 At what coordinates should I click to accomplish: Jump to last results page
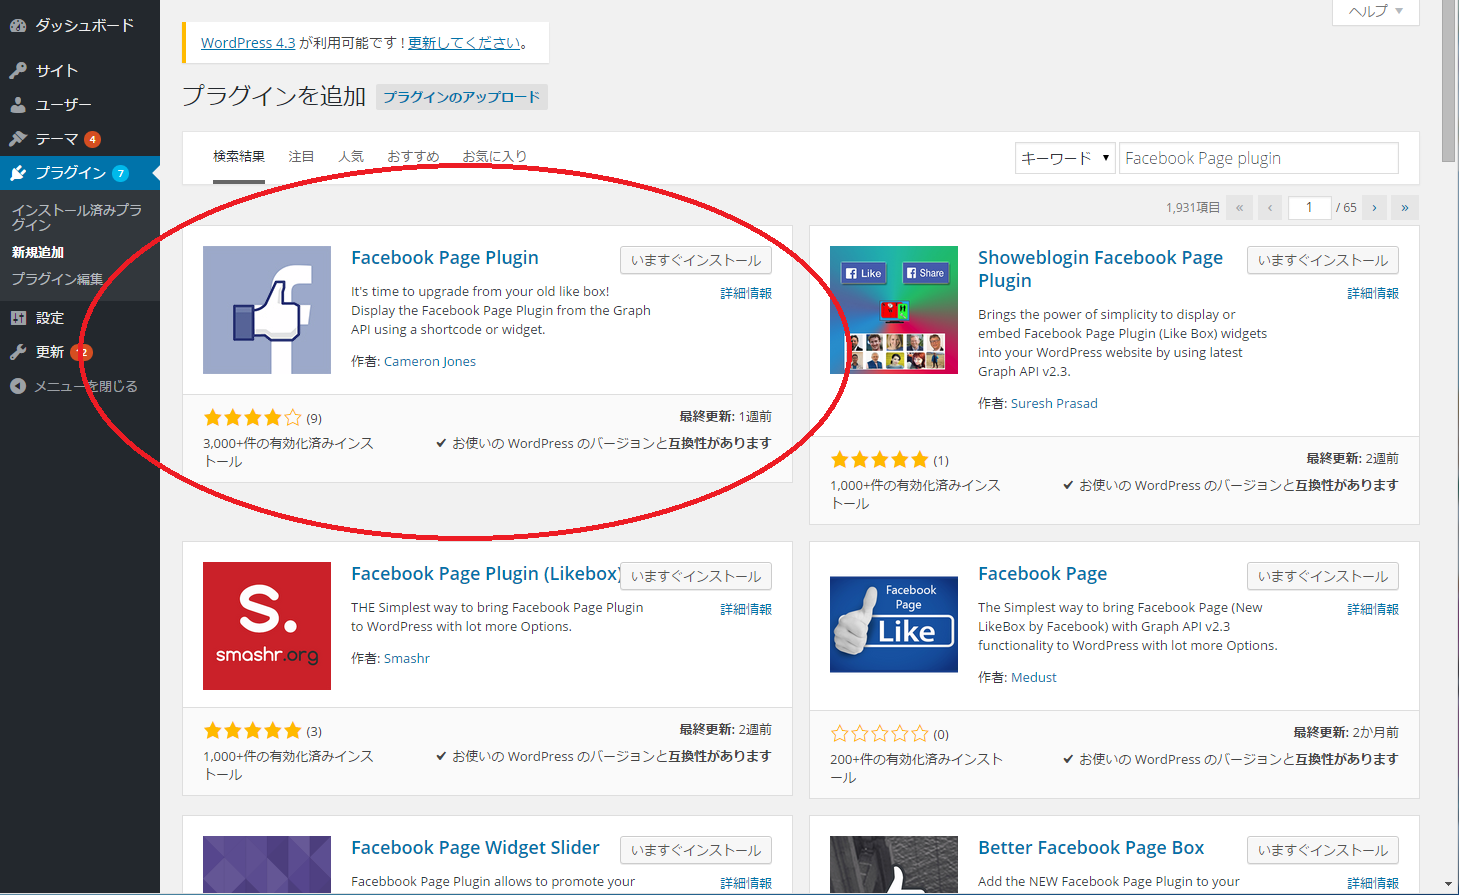pyautogui.click(x=1405, y=207)
